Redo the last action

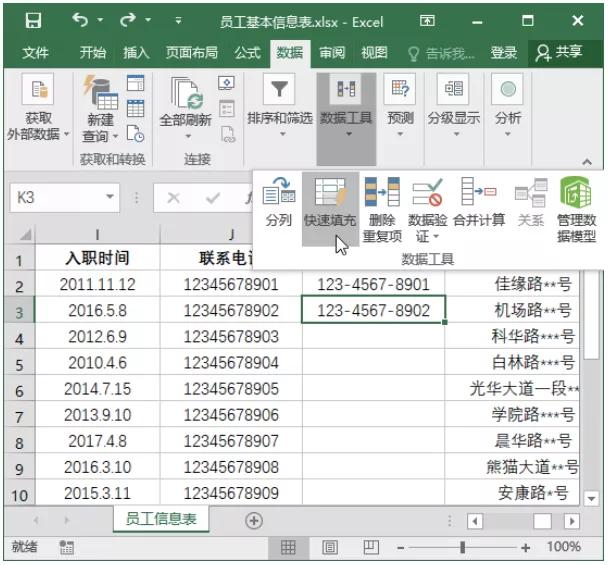click(128, 20)
